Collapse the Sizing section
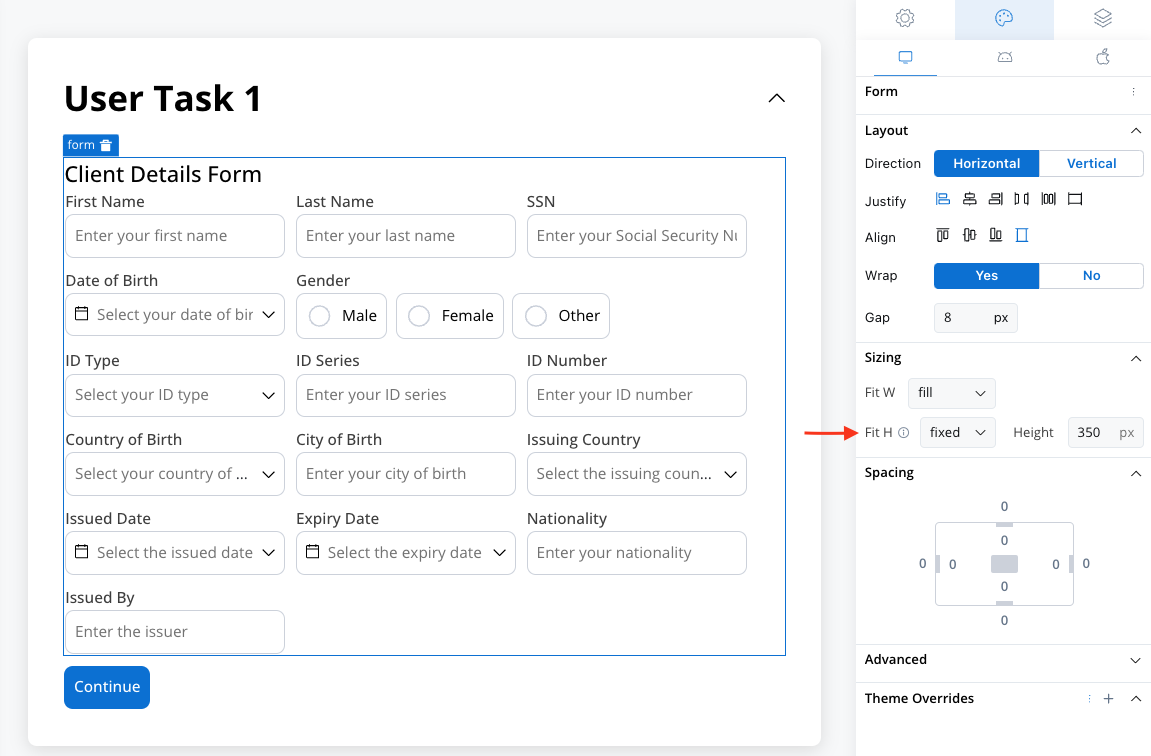The height and width of the screenshot is (756, 1151). click(x=1136, y=358)
